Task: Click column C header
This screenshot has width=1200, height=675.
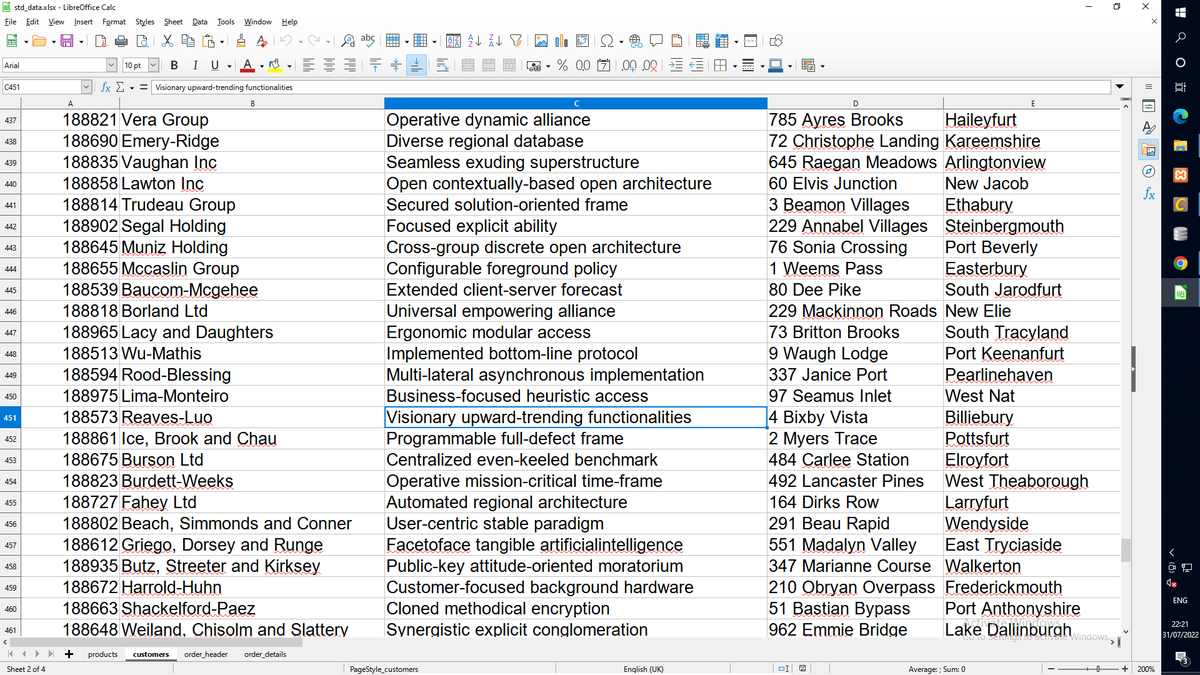Action: [576, 103]
